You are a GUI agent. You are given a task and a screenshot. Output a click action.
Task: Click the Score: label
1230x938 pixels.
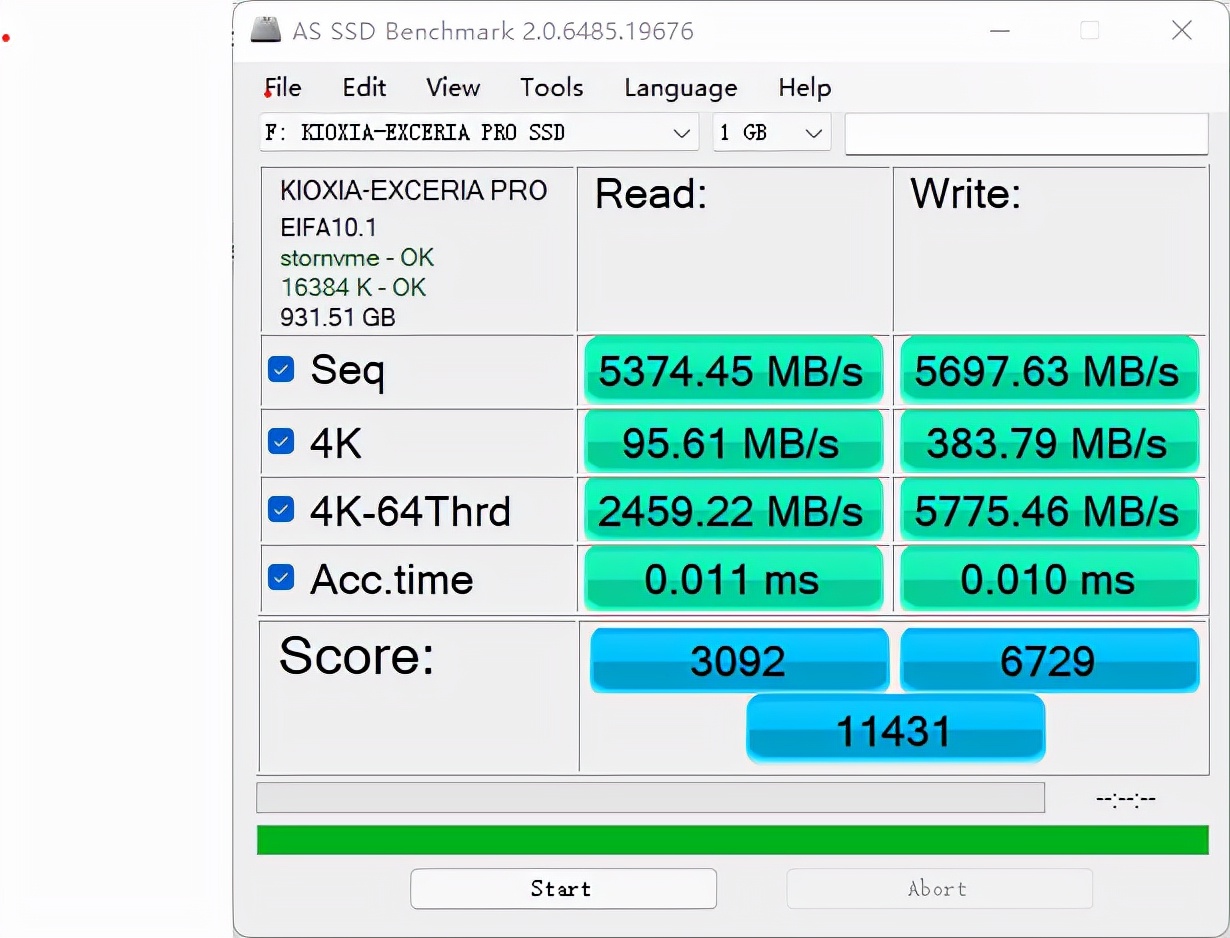coord(356,656)
